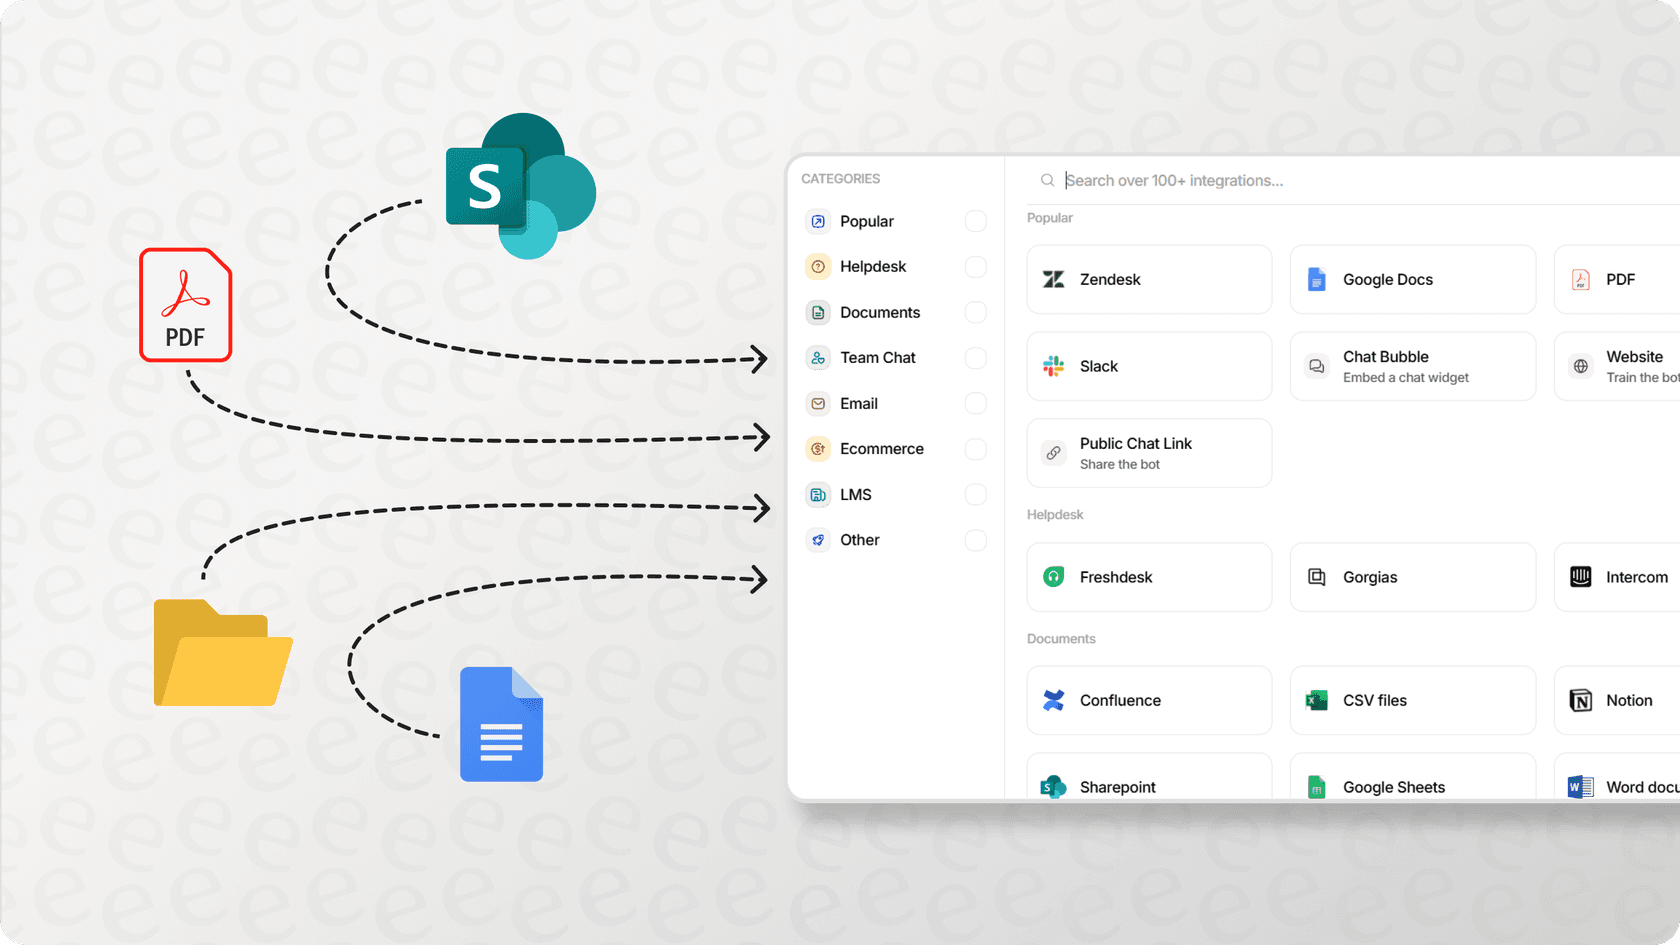Select the Intercom integration icon
This screenshot has height=945, width=1680.
[1580, 577]
